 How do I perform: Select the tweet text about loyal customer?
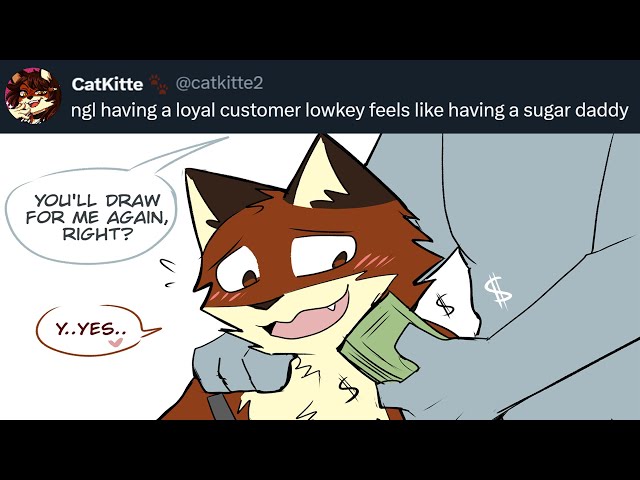(x=349, y=110)
